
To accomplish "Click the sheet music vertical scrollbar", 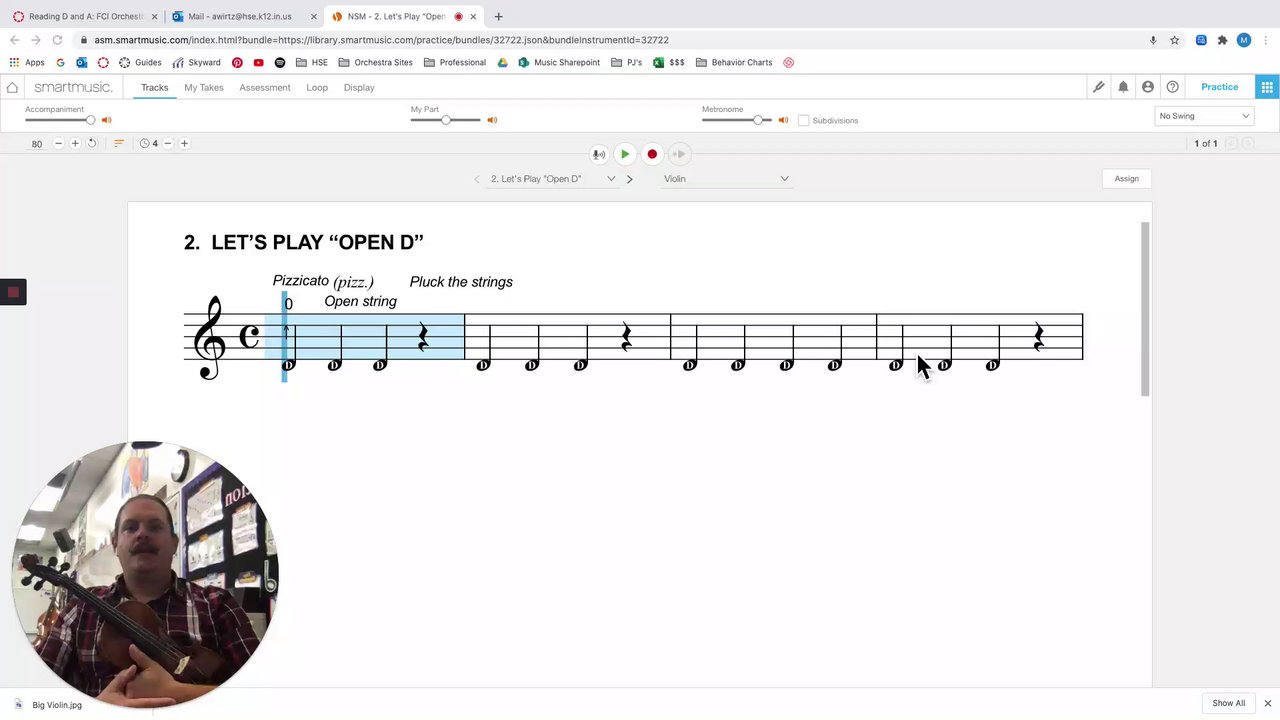I will pyautogui.click(x=1145, y=308).
